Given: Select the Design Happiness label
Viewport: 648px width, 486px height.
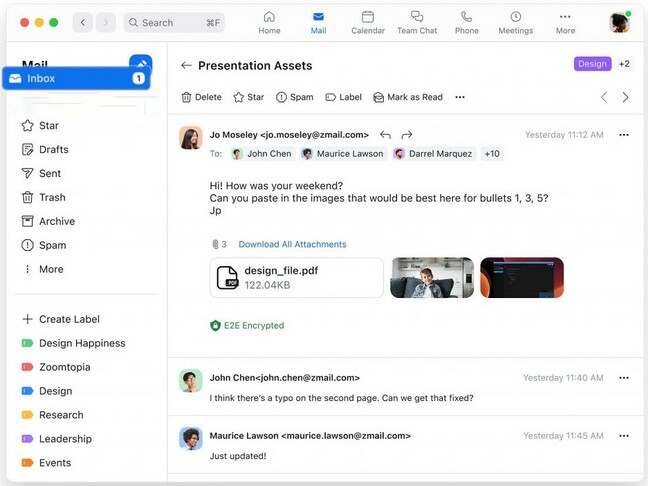Looking at the screenshot, I should pos(73,343).
